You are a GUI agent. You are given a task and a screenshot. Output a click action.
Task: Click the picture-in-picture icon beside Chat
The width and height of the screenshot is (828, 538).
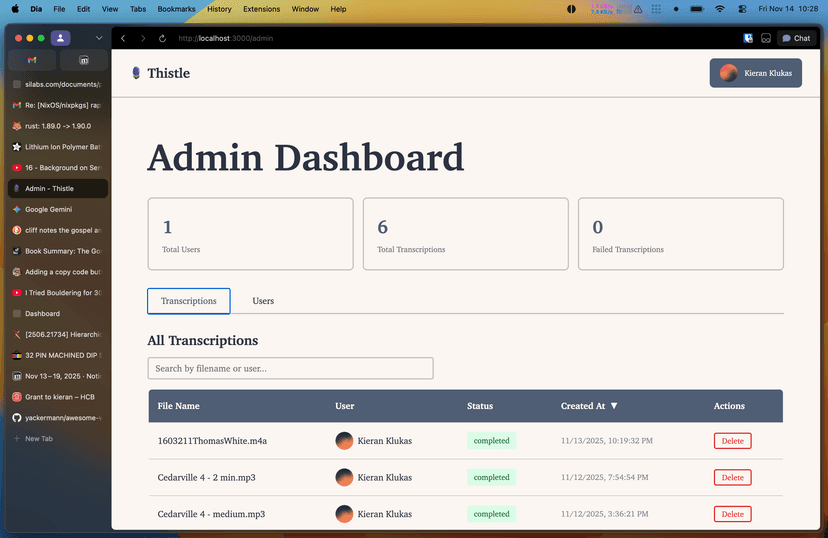pyautogui.click(x=766, y=38)
